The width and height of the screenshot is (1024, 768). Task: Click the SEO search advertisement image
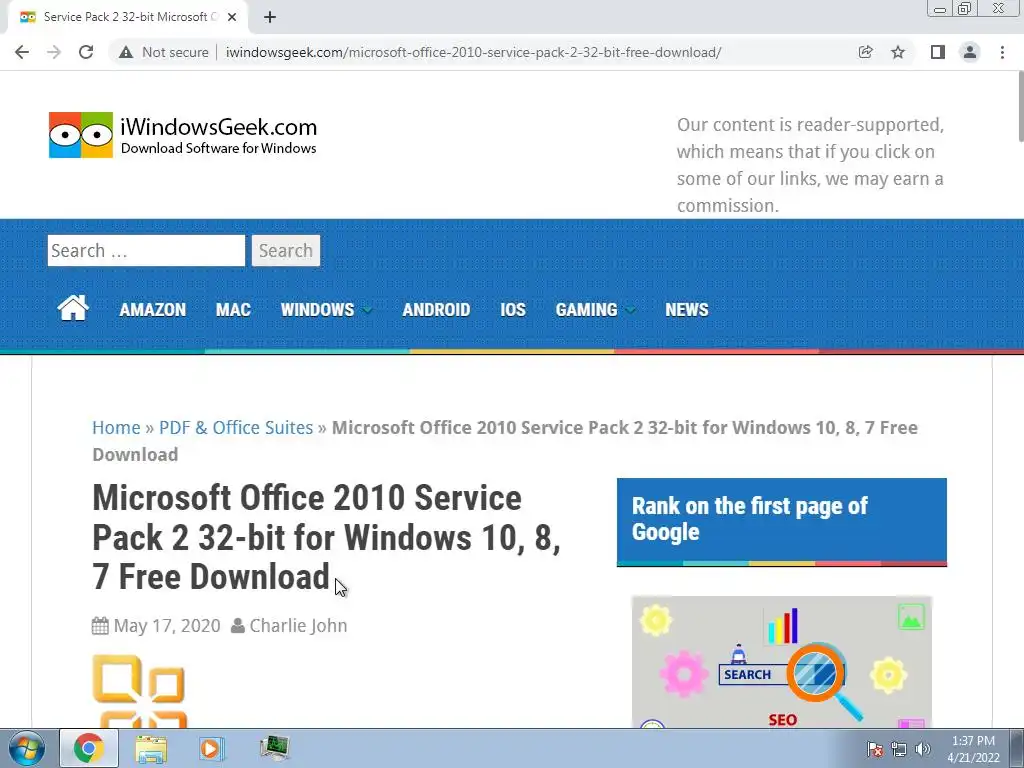(782, 662)
